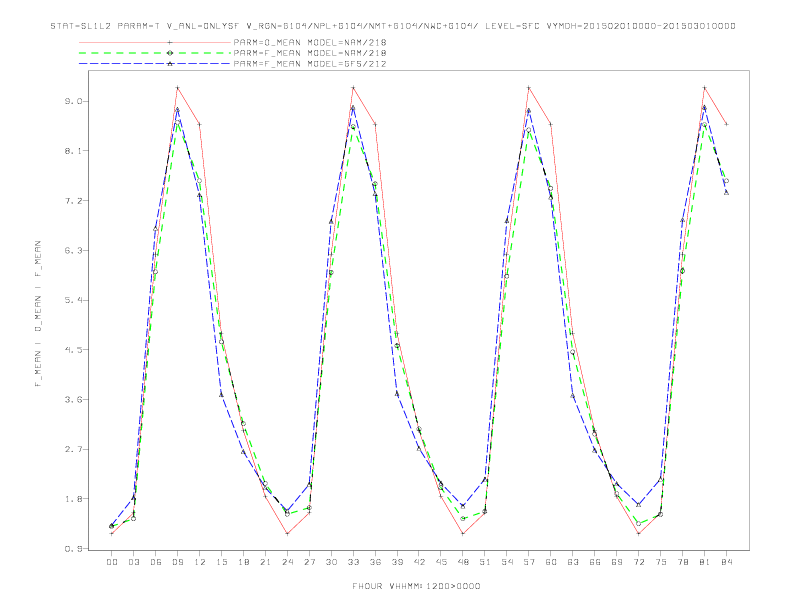Image resolution: width=792 pixels, height=612 pixels.
Task: Click x-axis tick label 63
Action: click(x=573, y=562)
